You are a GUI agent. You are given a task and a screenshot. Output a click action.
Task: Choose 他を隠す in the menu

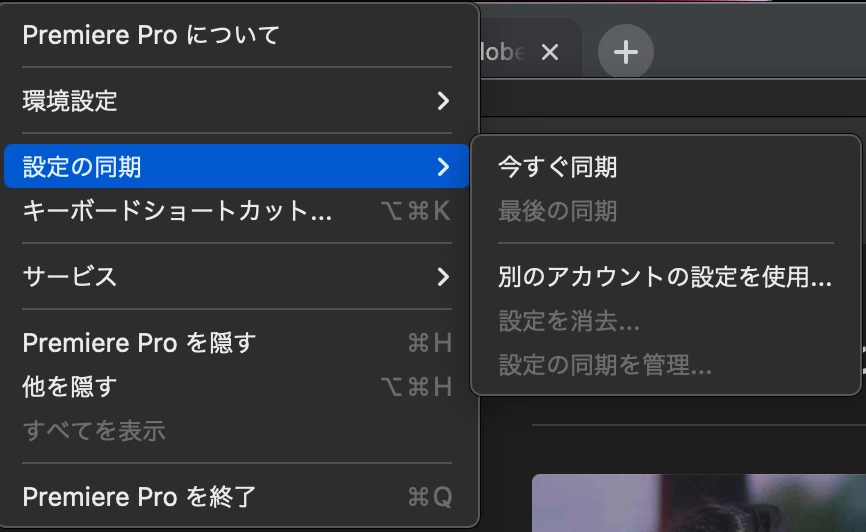click(x=236, y=386)
